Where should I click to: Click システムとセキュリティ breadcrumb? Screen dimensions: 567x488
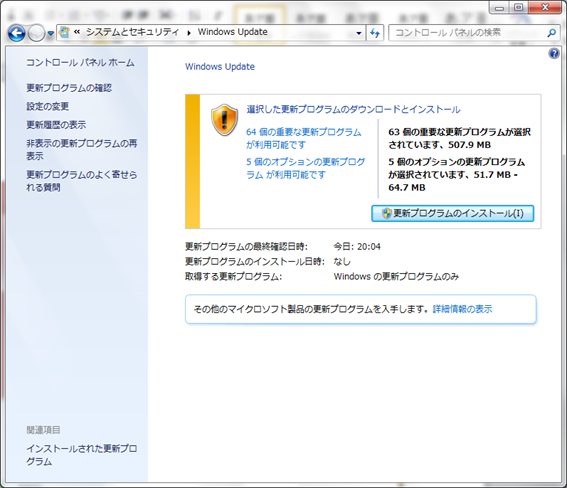pos(132,32)
